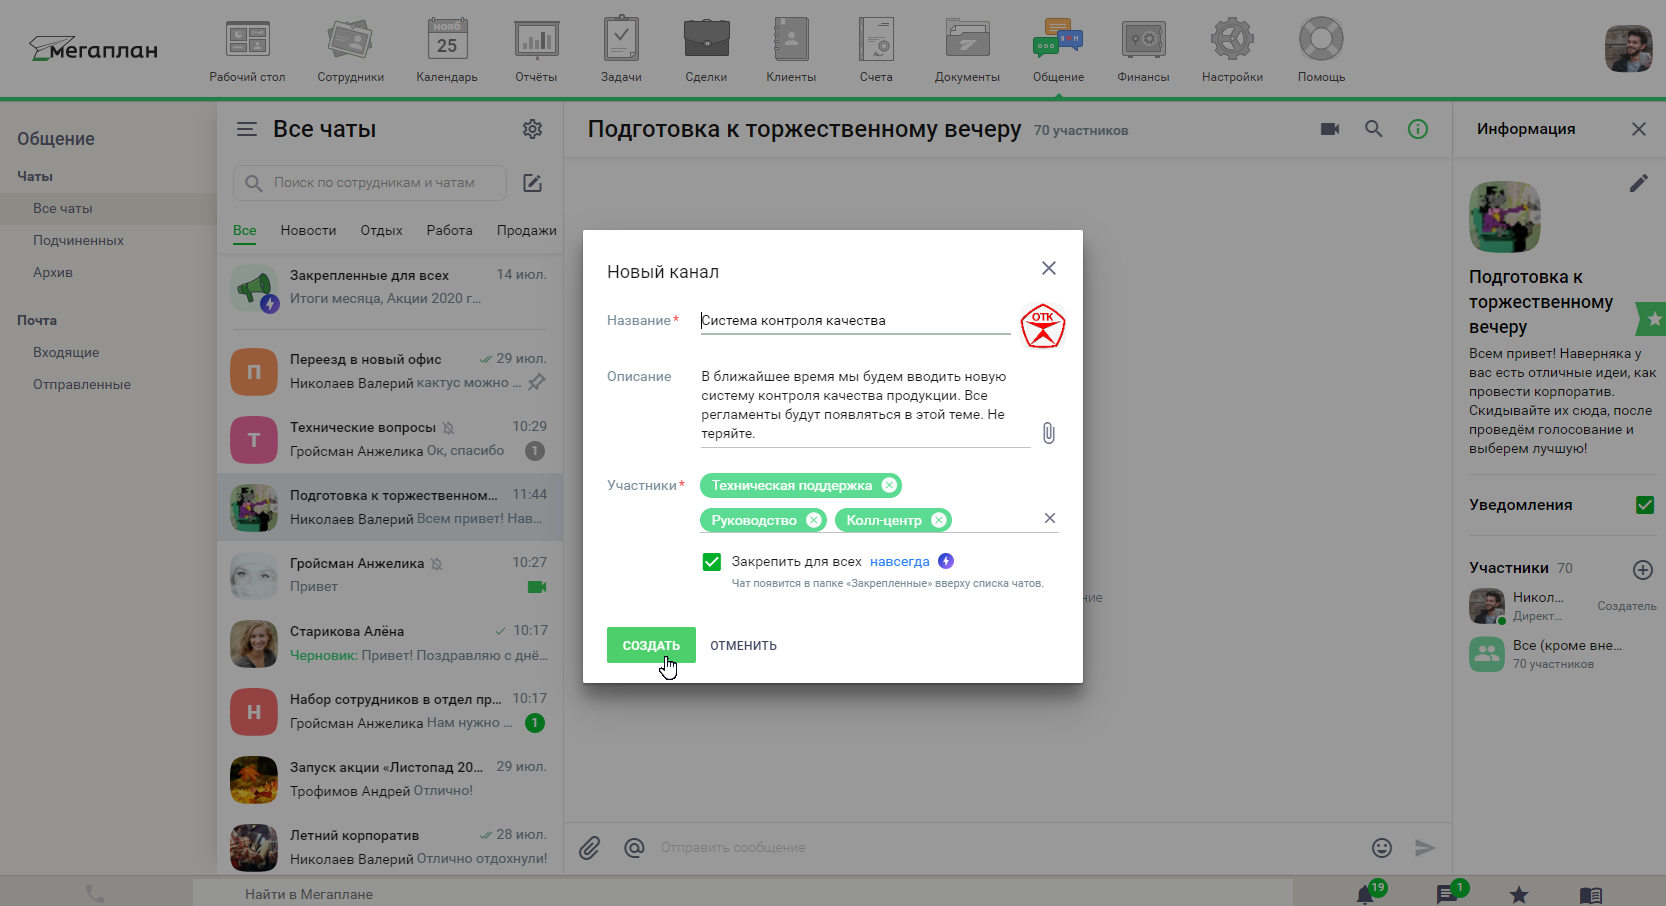Image resolution: width=1666 pixels, height=906 pixels.
Task: Search within the chat via magnifier icon
Action: (1374, 129)
